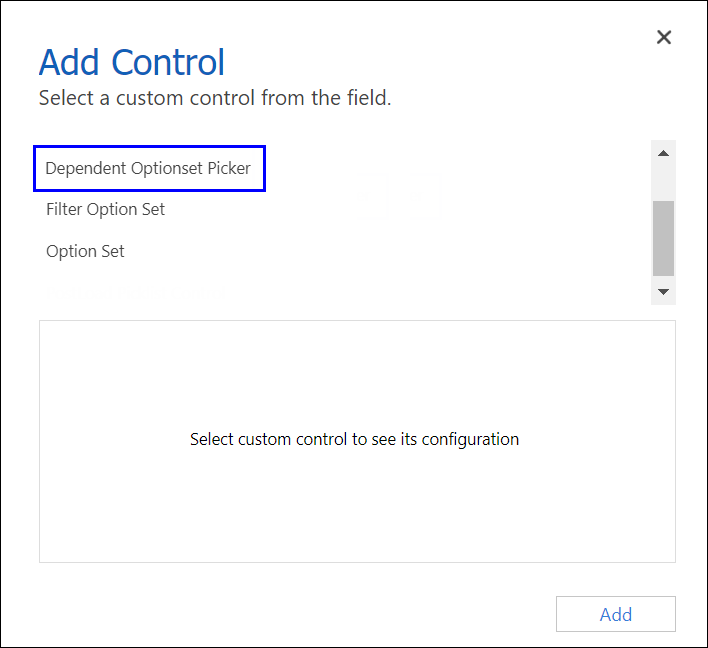Screen dimensions: 708x648
Task: Click the 'Select a custom control' subtitle
Action: pos(214,98)
